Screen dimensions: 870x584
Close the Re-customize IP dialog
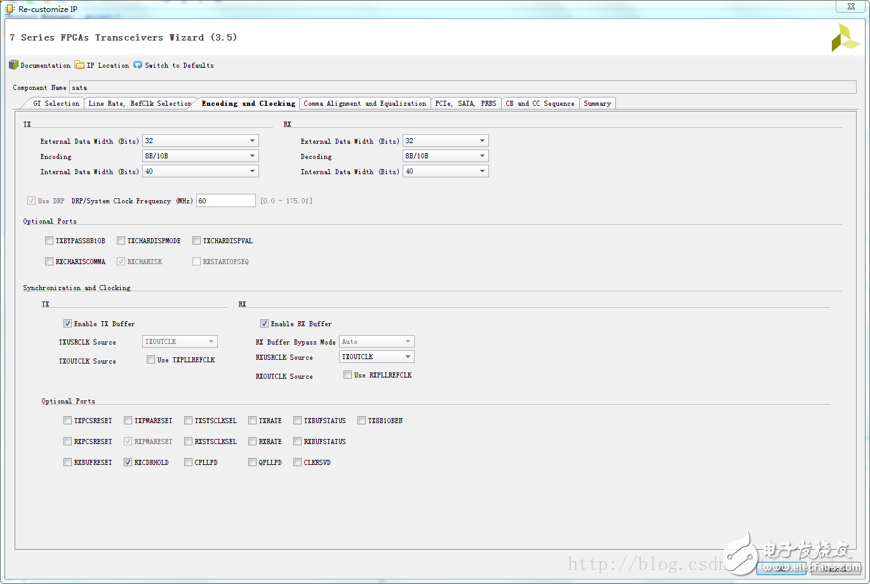850,7
